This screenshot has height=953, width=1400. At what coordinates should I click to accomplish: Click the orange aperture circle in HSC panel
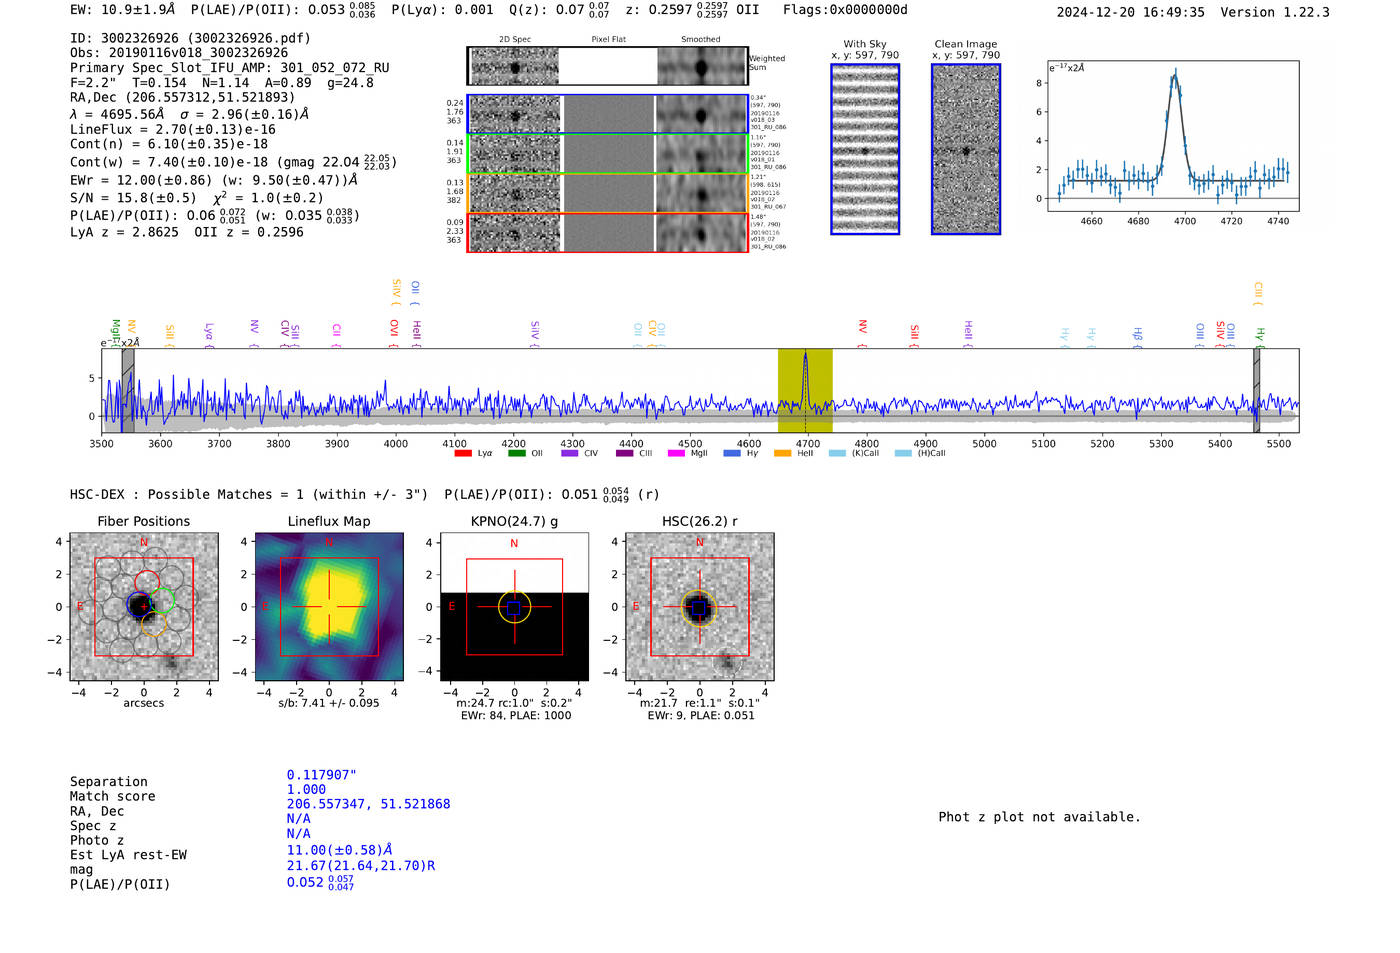[699, 607]
